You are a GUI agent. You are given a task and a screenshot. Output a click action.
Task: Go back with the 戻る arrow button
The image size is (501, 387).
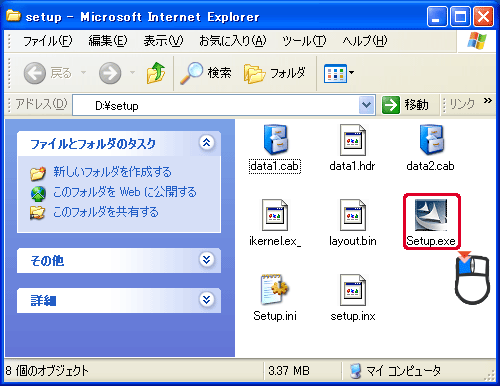[x=35, y=73]
